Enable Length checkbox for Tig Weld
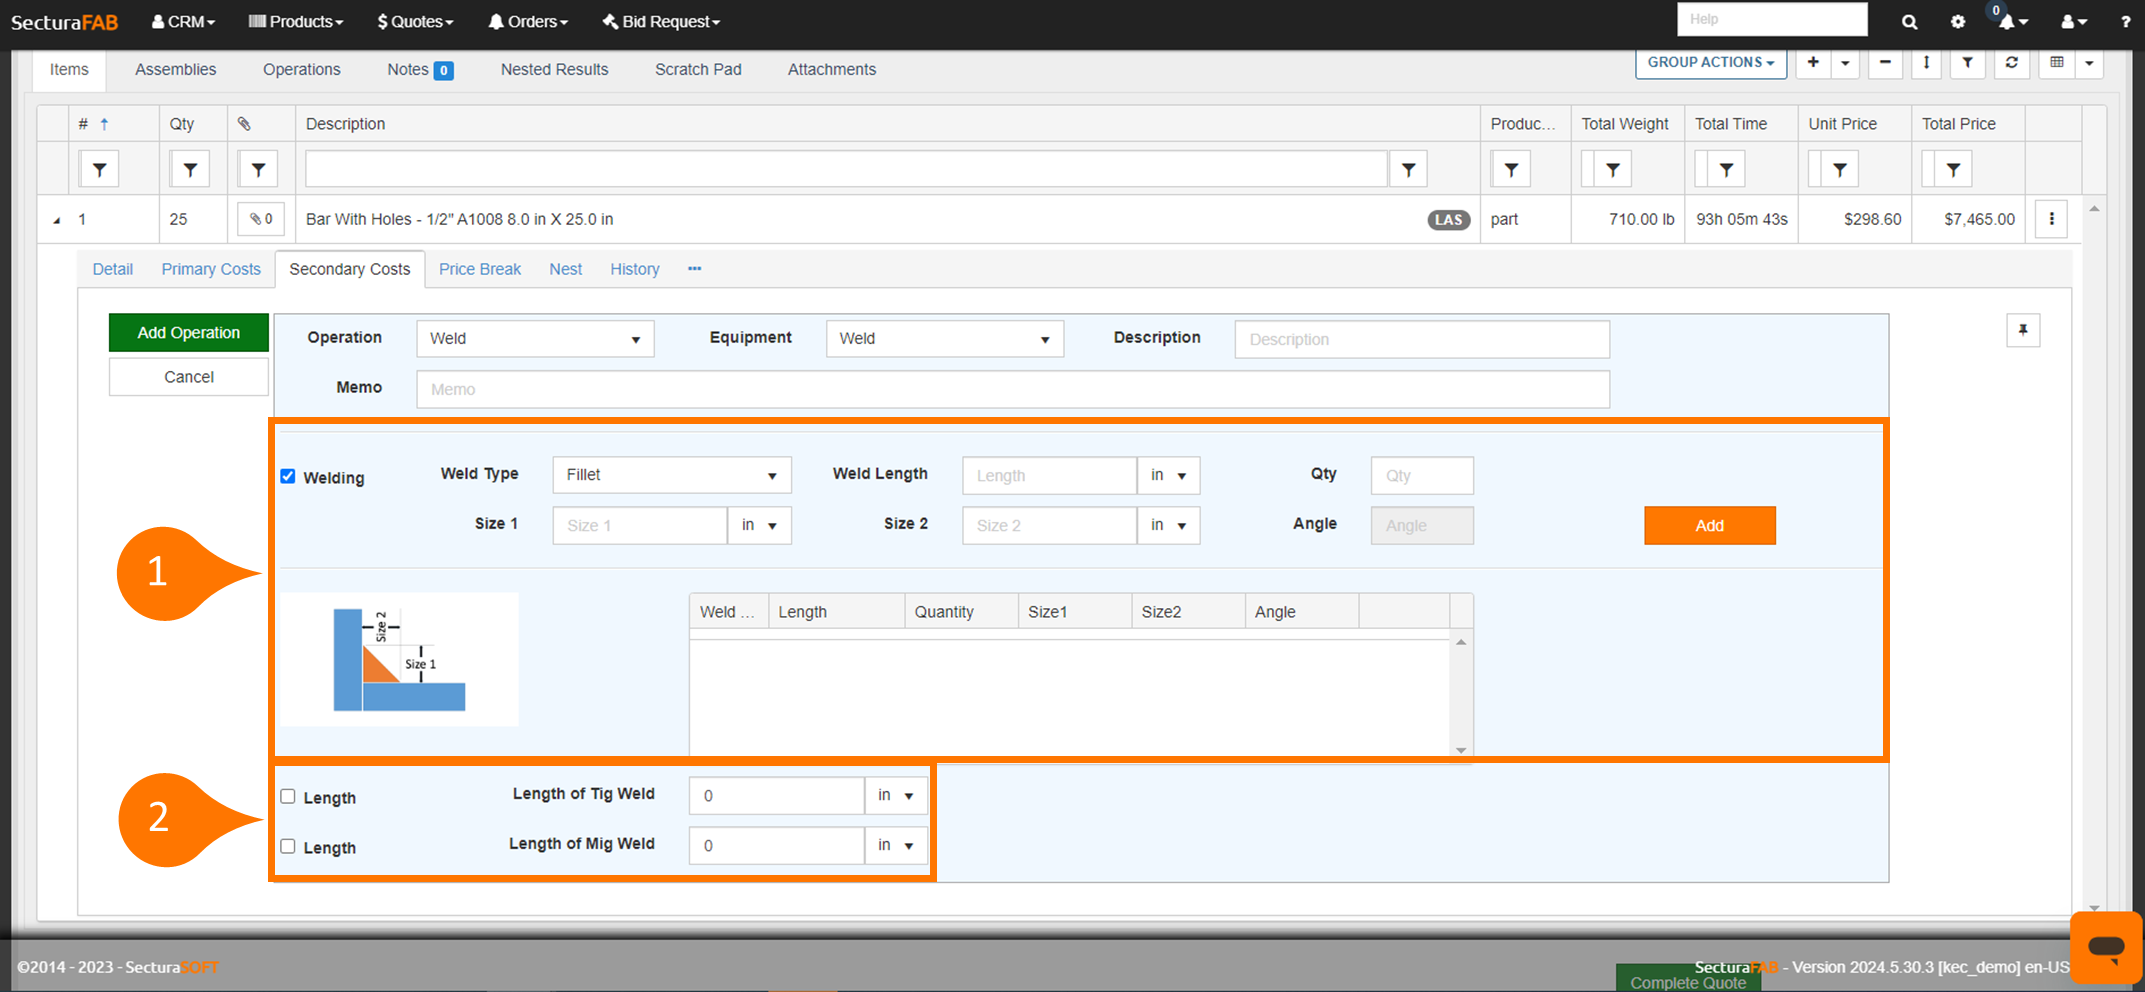The height and width of the screenshot is (992, 2145). pyautogui.click(x=288, y=797)
